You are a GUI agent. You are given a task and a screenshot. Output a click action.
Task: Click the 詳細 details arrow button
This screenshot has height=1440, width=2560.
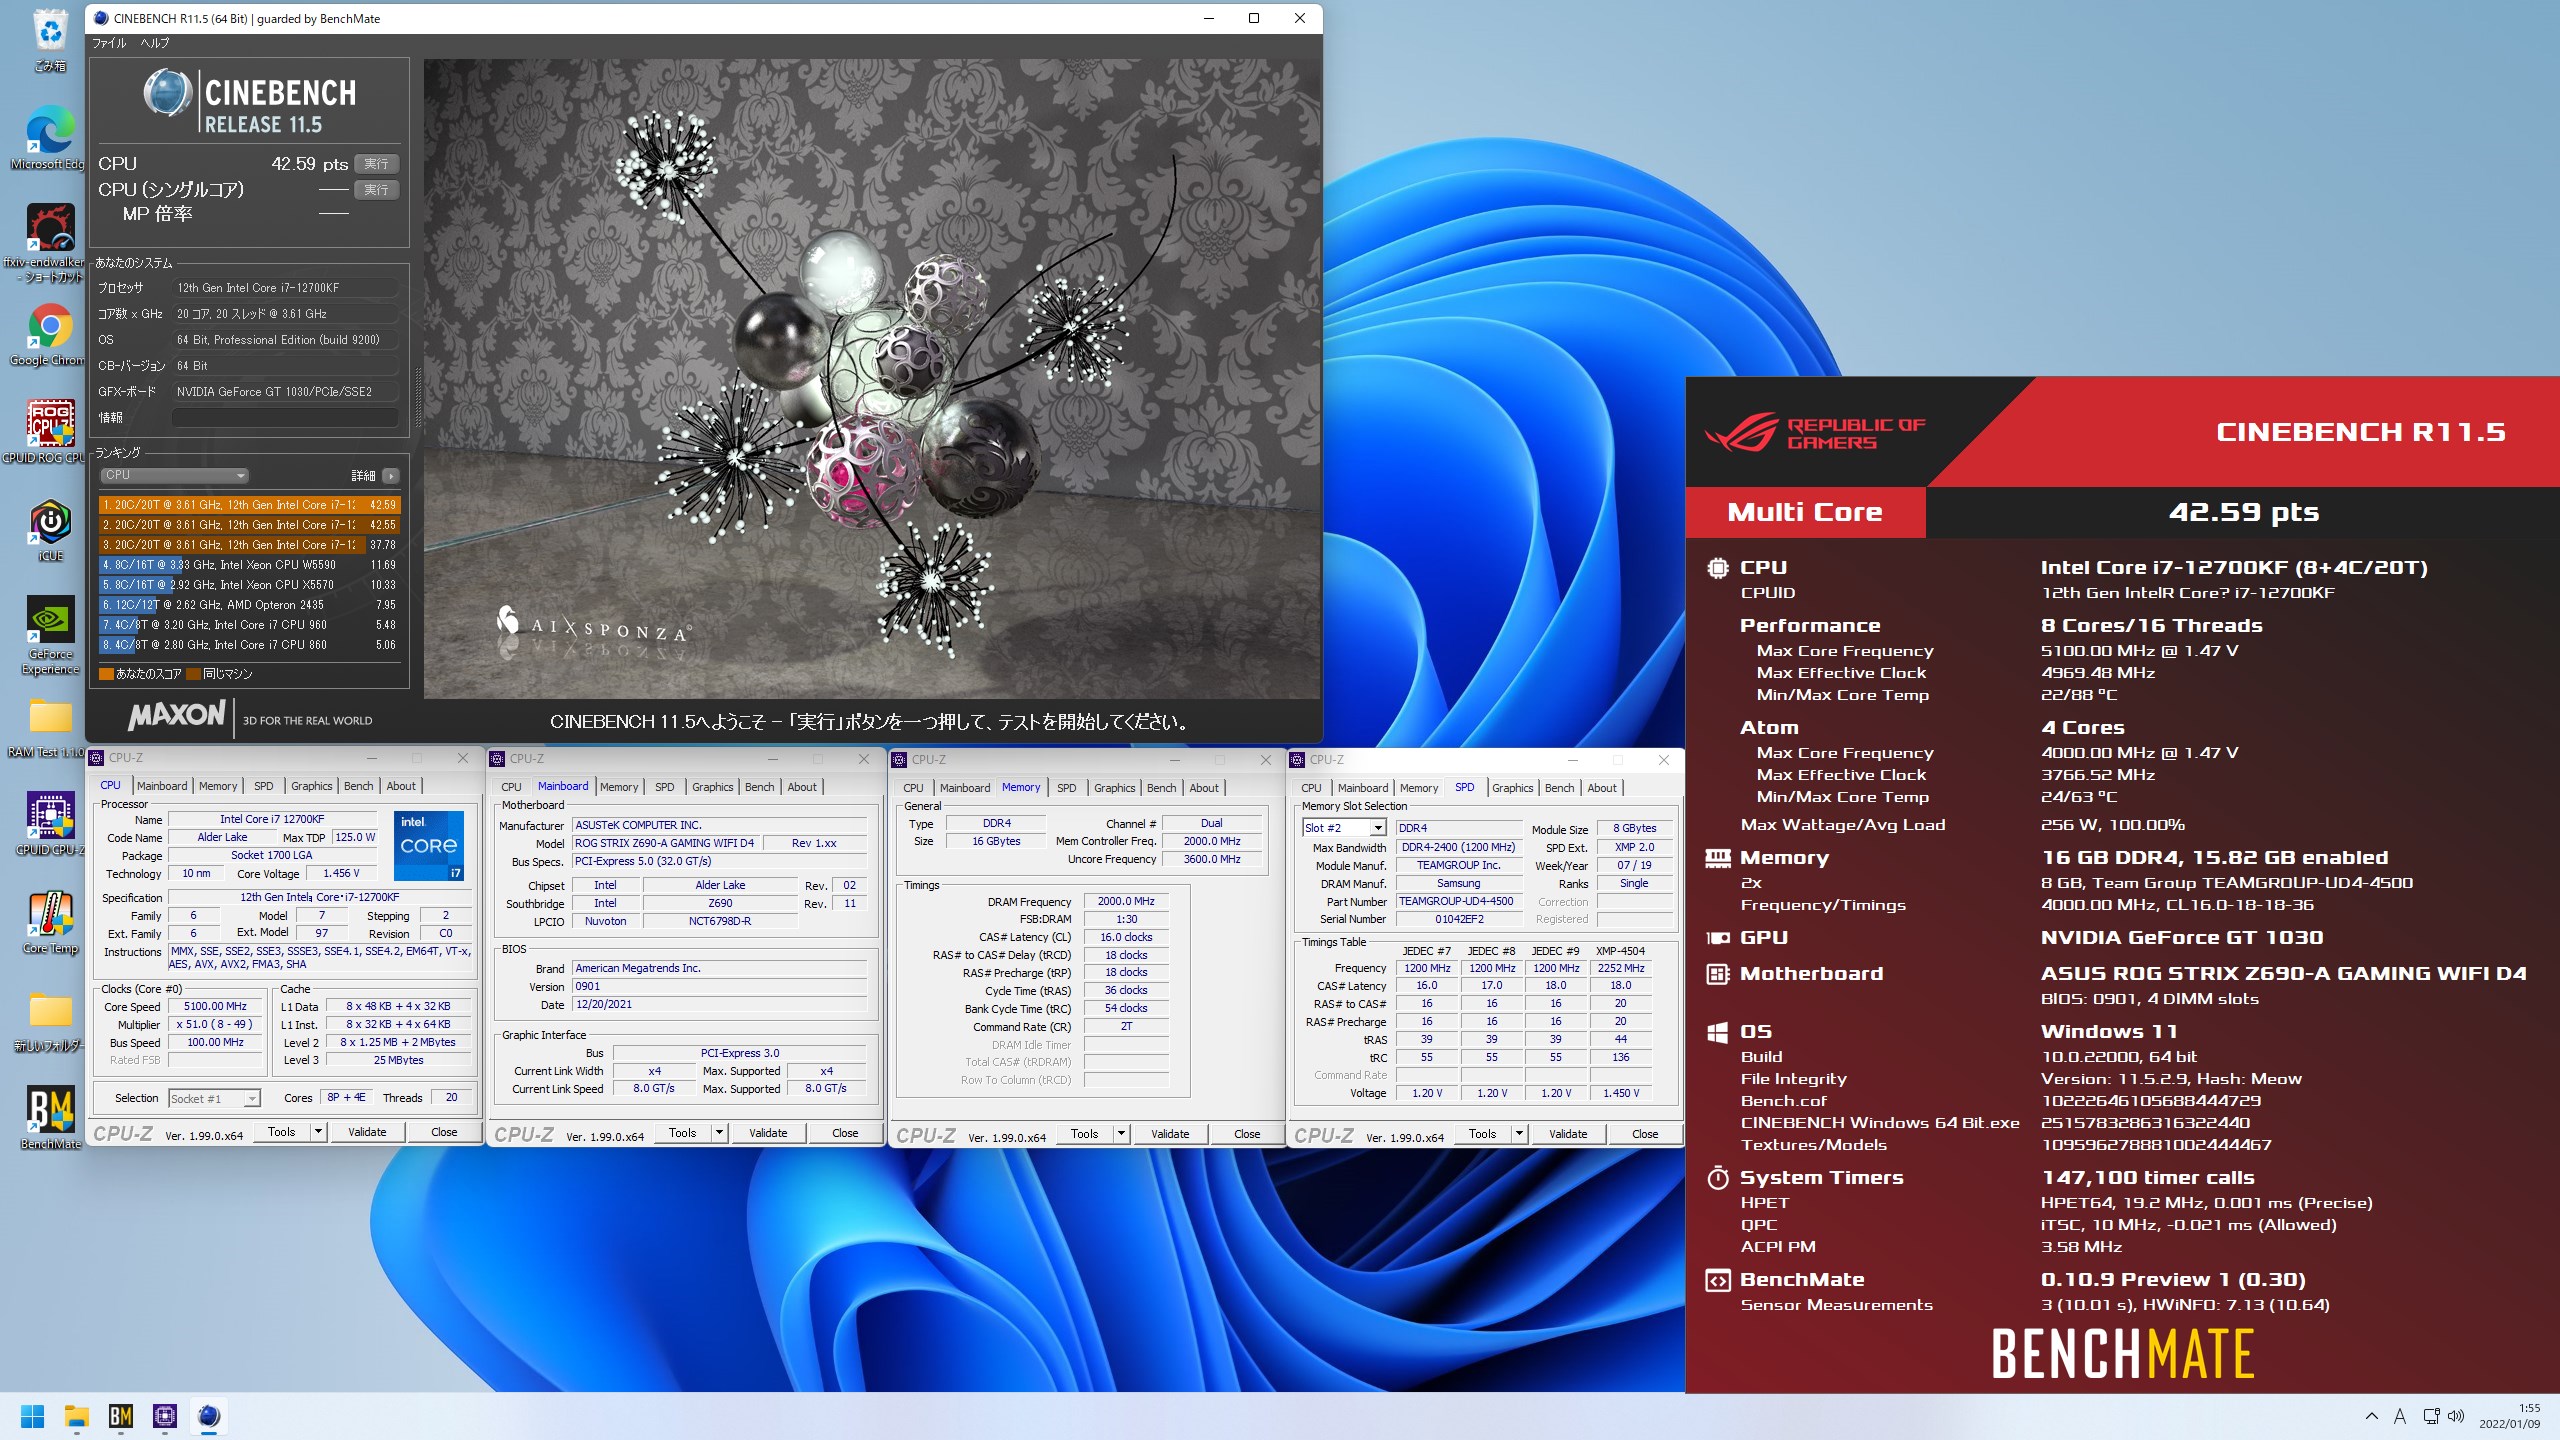[391, 476]
